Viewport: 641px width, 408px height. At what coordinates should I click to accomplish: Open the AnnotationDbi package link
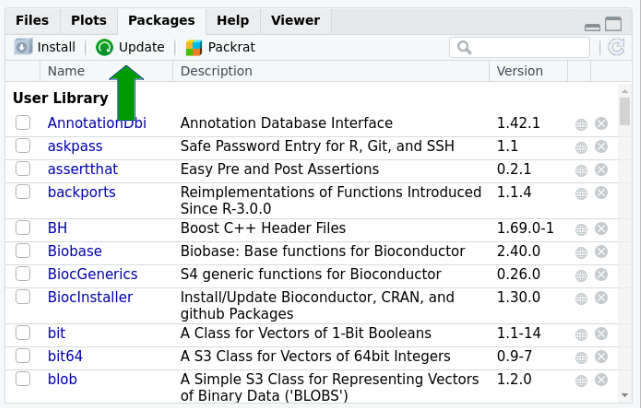97,123
